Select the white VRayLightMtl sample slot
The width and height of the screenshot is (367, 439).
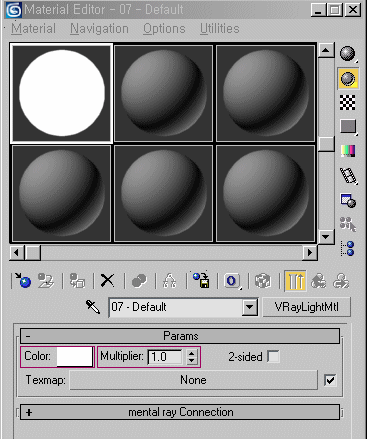pyautogui.click(x=62, y=93)
